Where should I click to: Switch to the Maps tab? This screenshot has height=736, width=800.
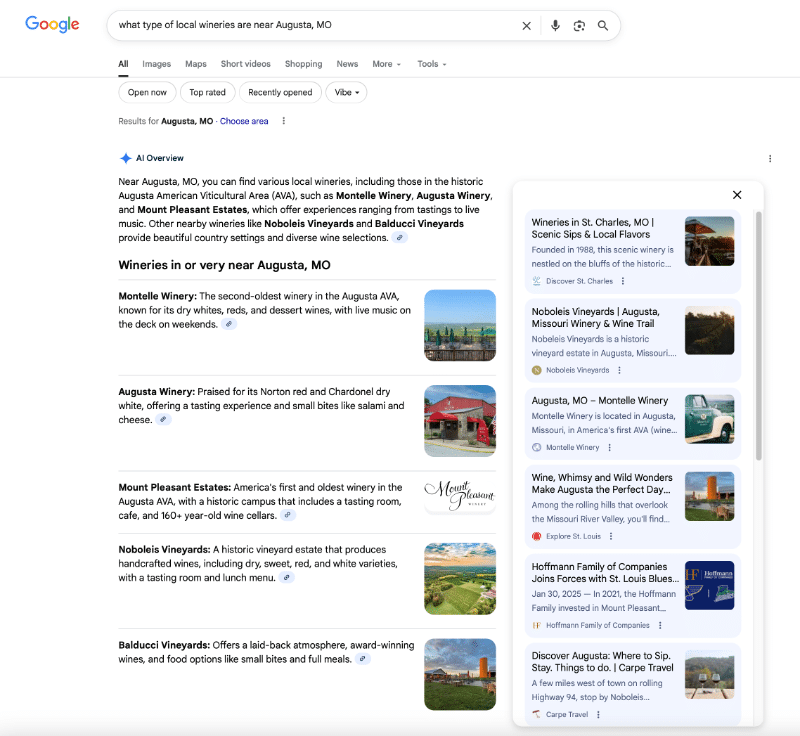click(196, 64)
